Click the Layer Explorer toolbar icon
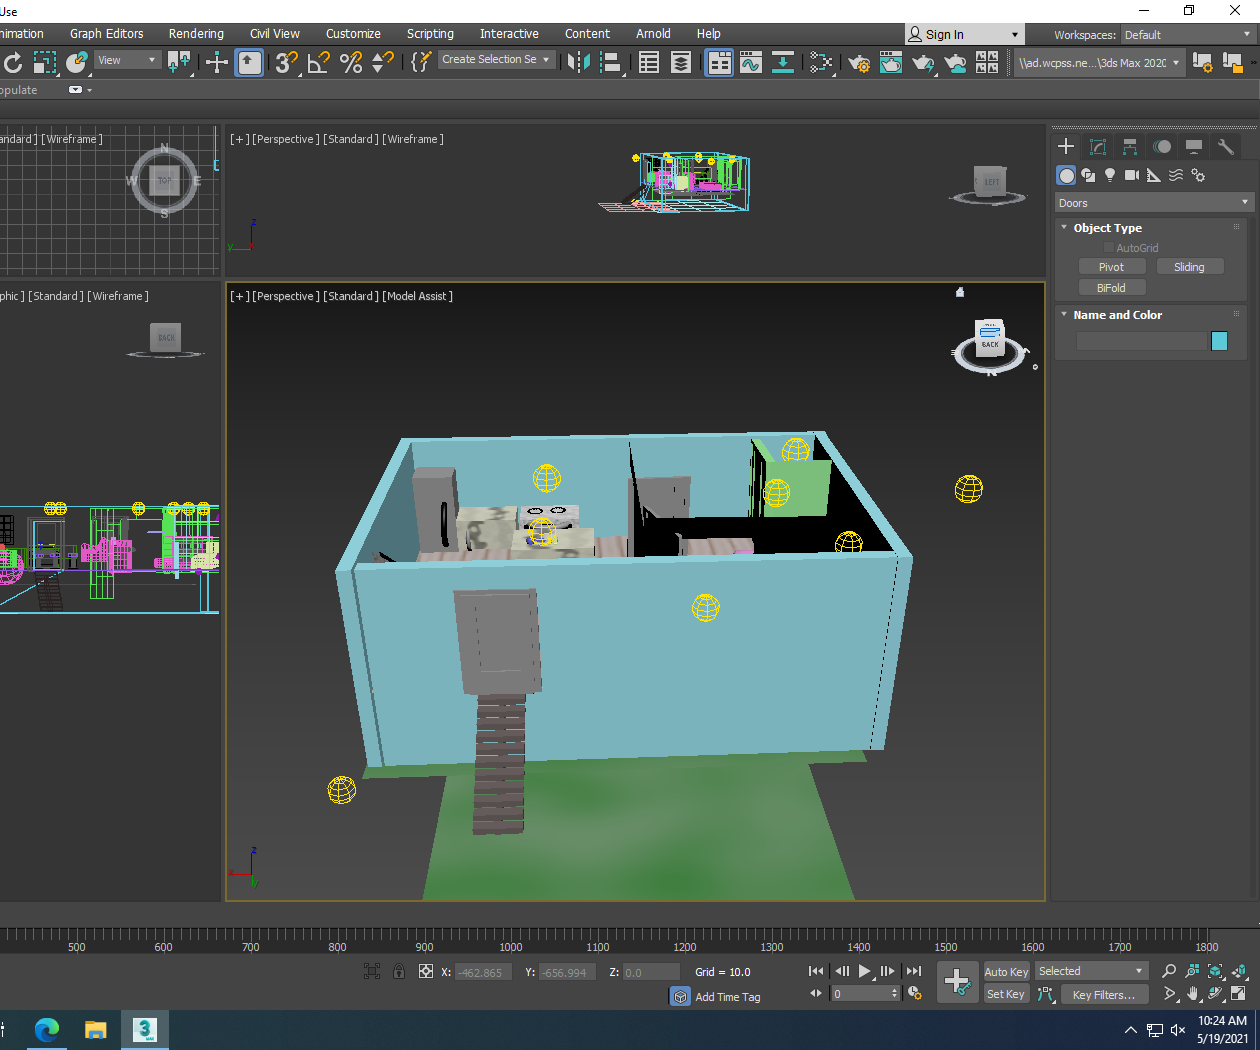1260x1050 pixels. 681,62
